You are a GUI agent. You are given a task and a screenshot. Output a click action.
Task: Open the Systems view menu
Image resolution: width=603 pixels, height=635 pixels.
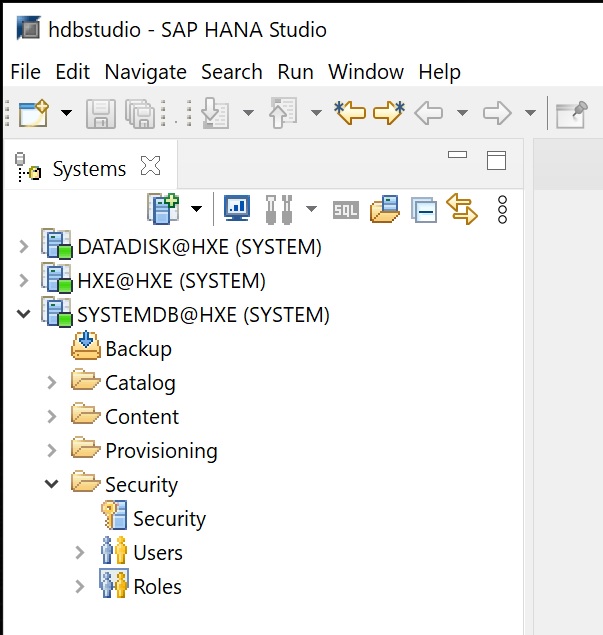502,209
